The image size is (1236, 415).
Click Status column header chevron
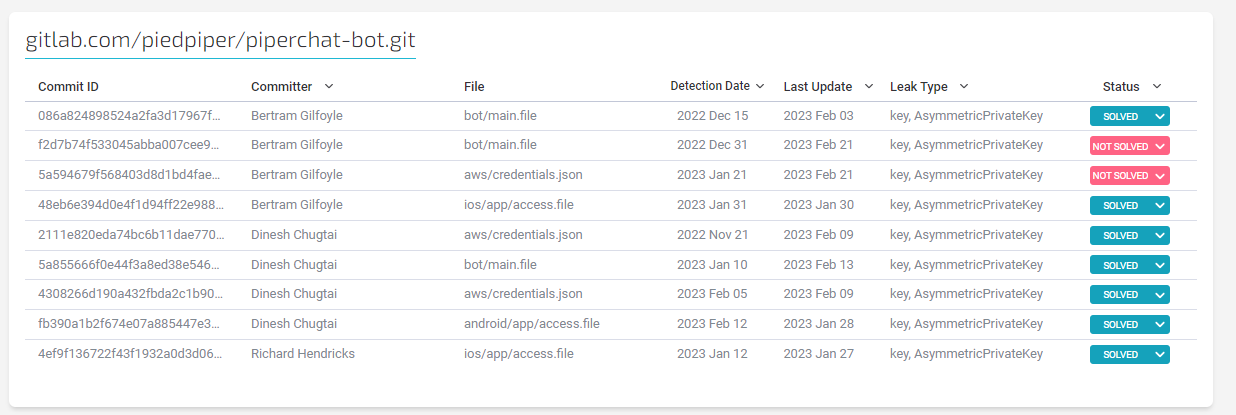(1157, 87)
